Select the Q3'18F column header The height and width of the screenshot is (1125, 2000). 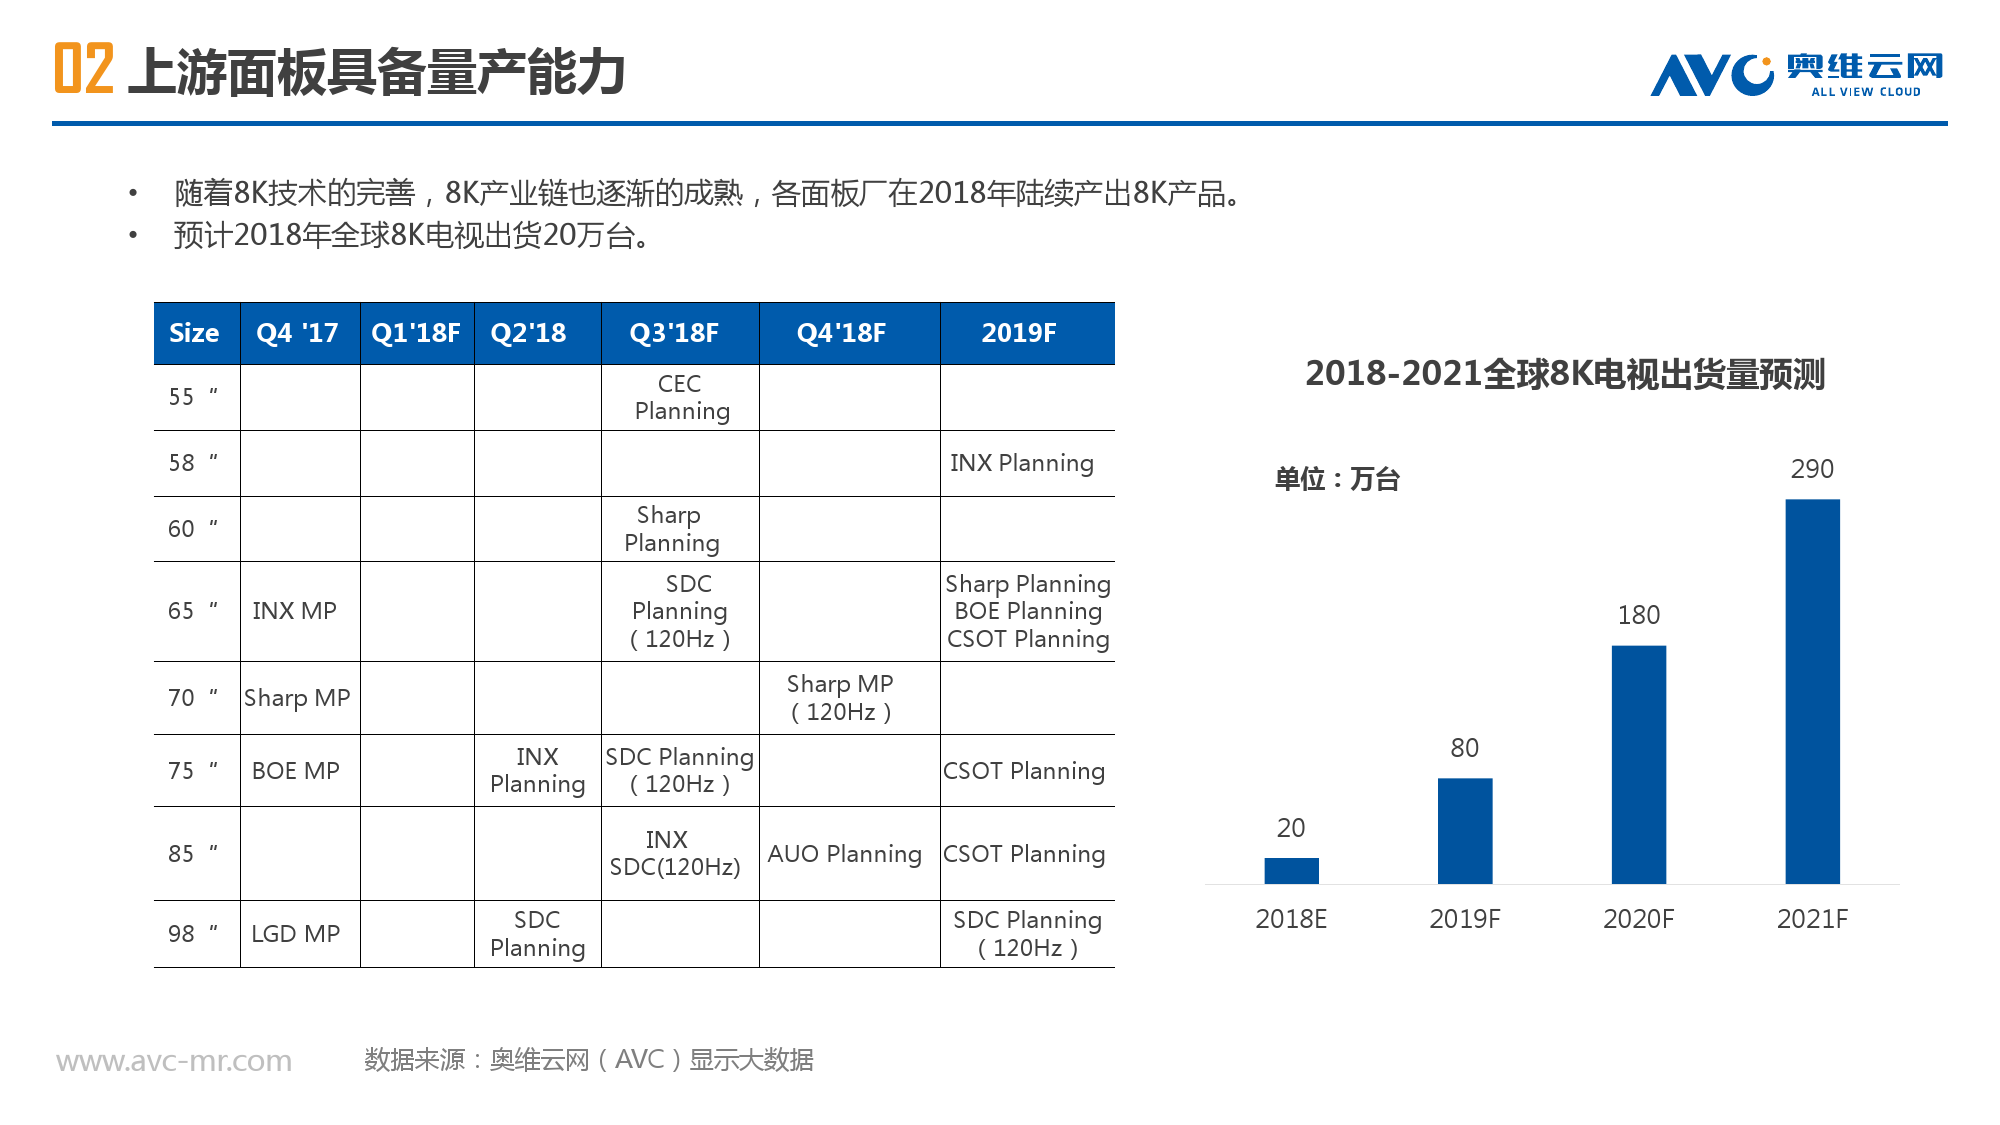674,333
